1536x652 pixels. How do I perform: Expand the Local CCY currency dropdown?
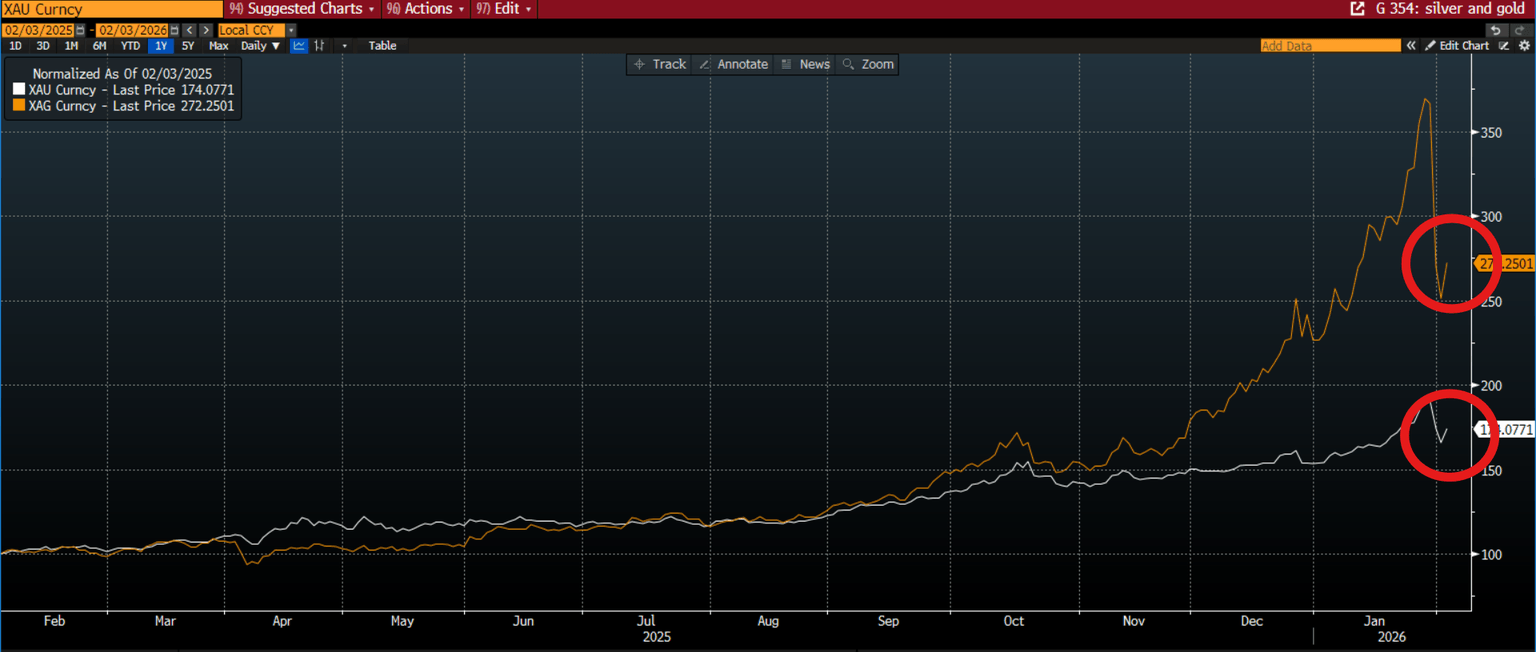[291, 30]
